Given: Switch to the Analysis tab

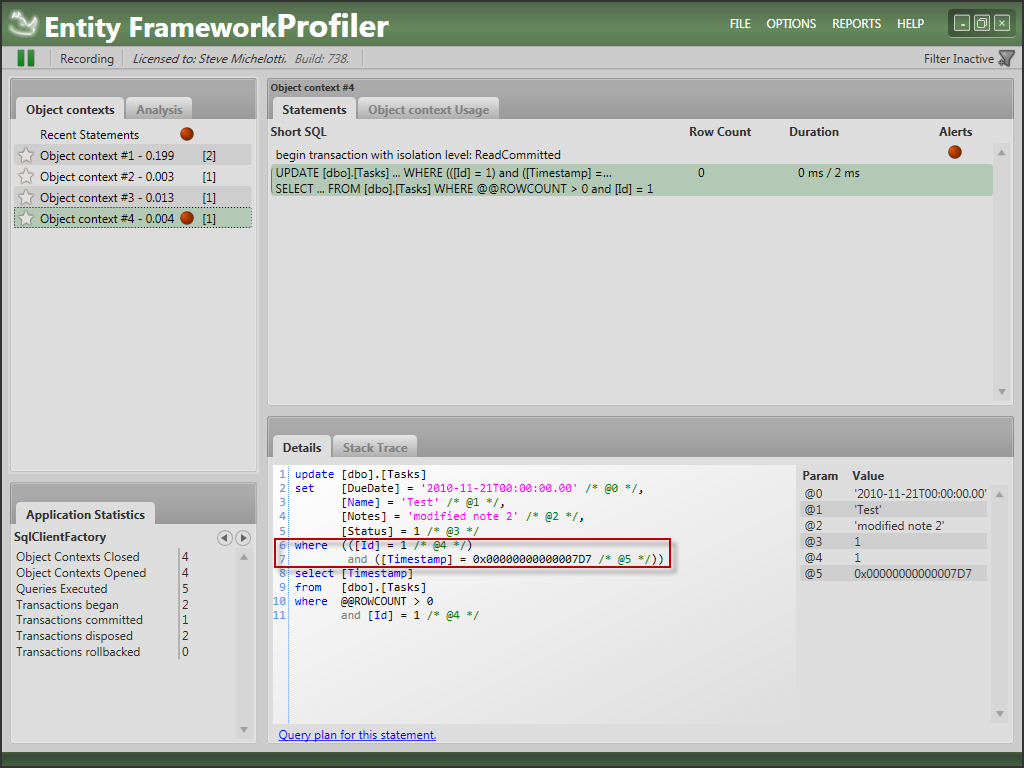Looking at the screenshot, I should pos(159,109).
